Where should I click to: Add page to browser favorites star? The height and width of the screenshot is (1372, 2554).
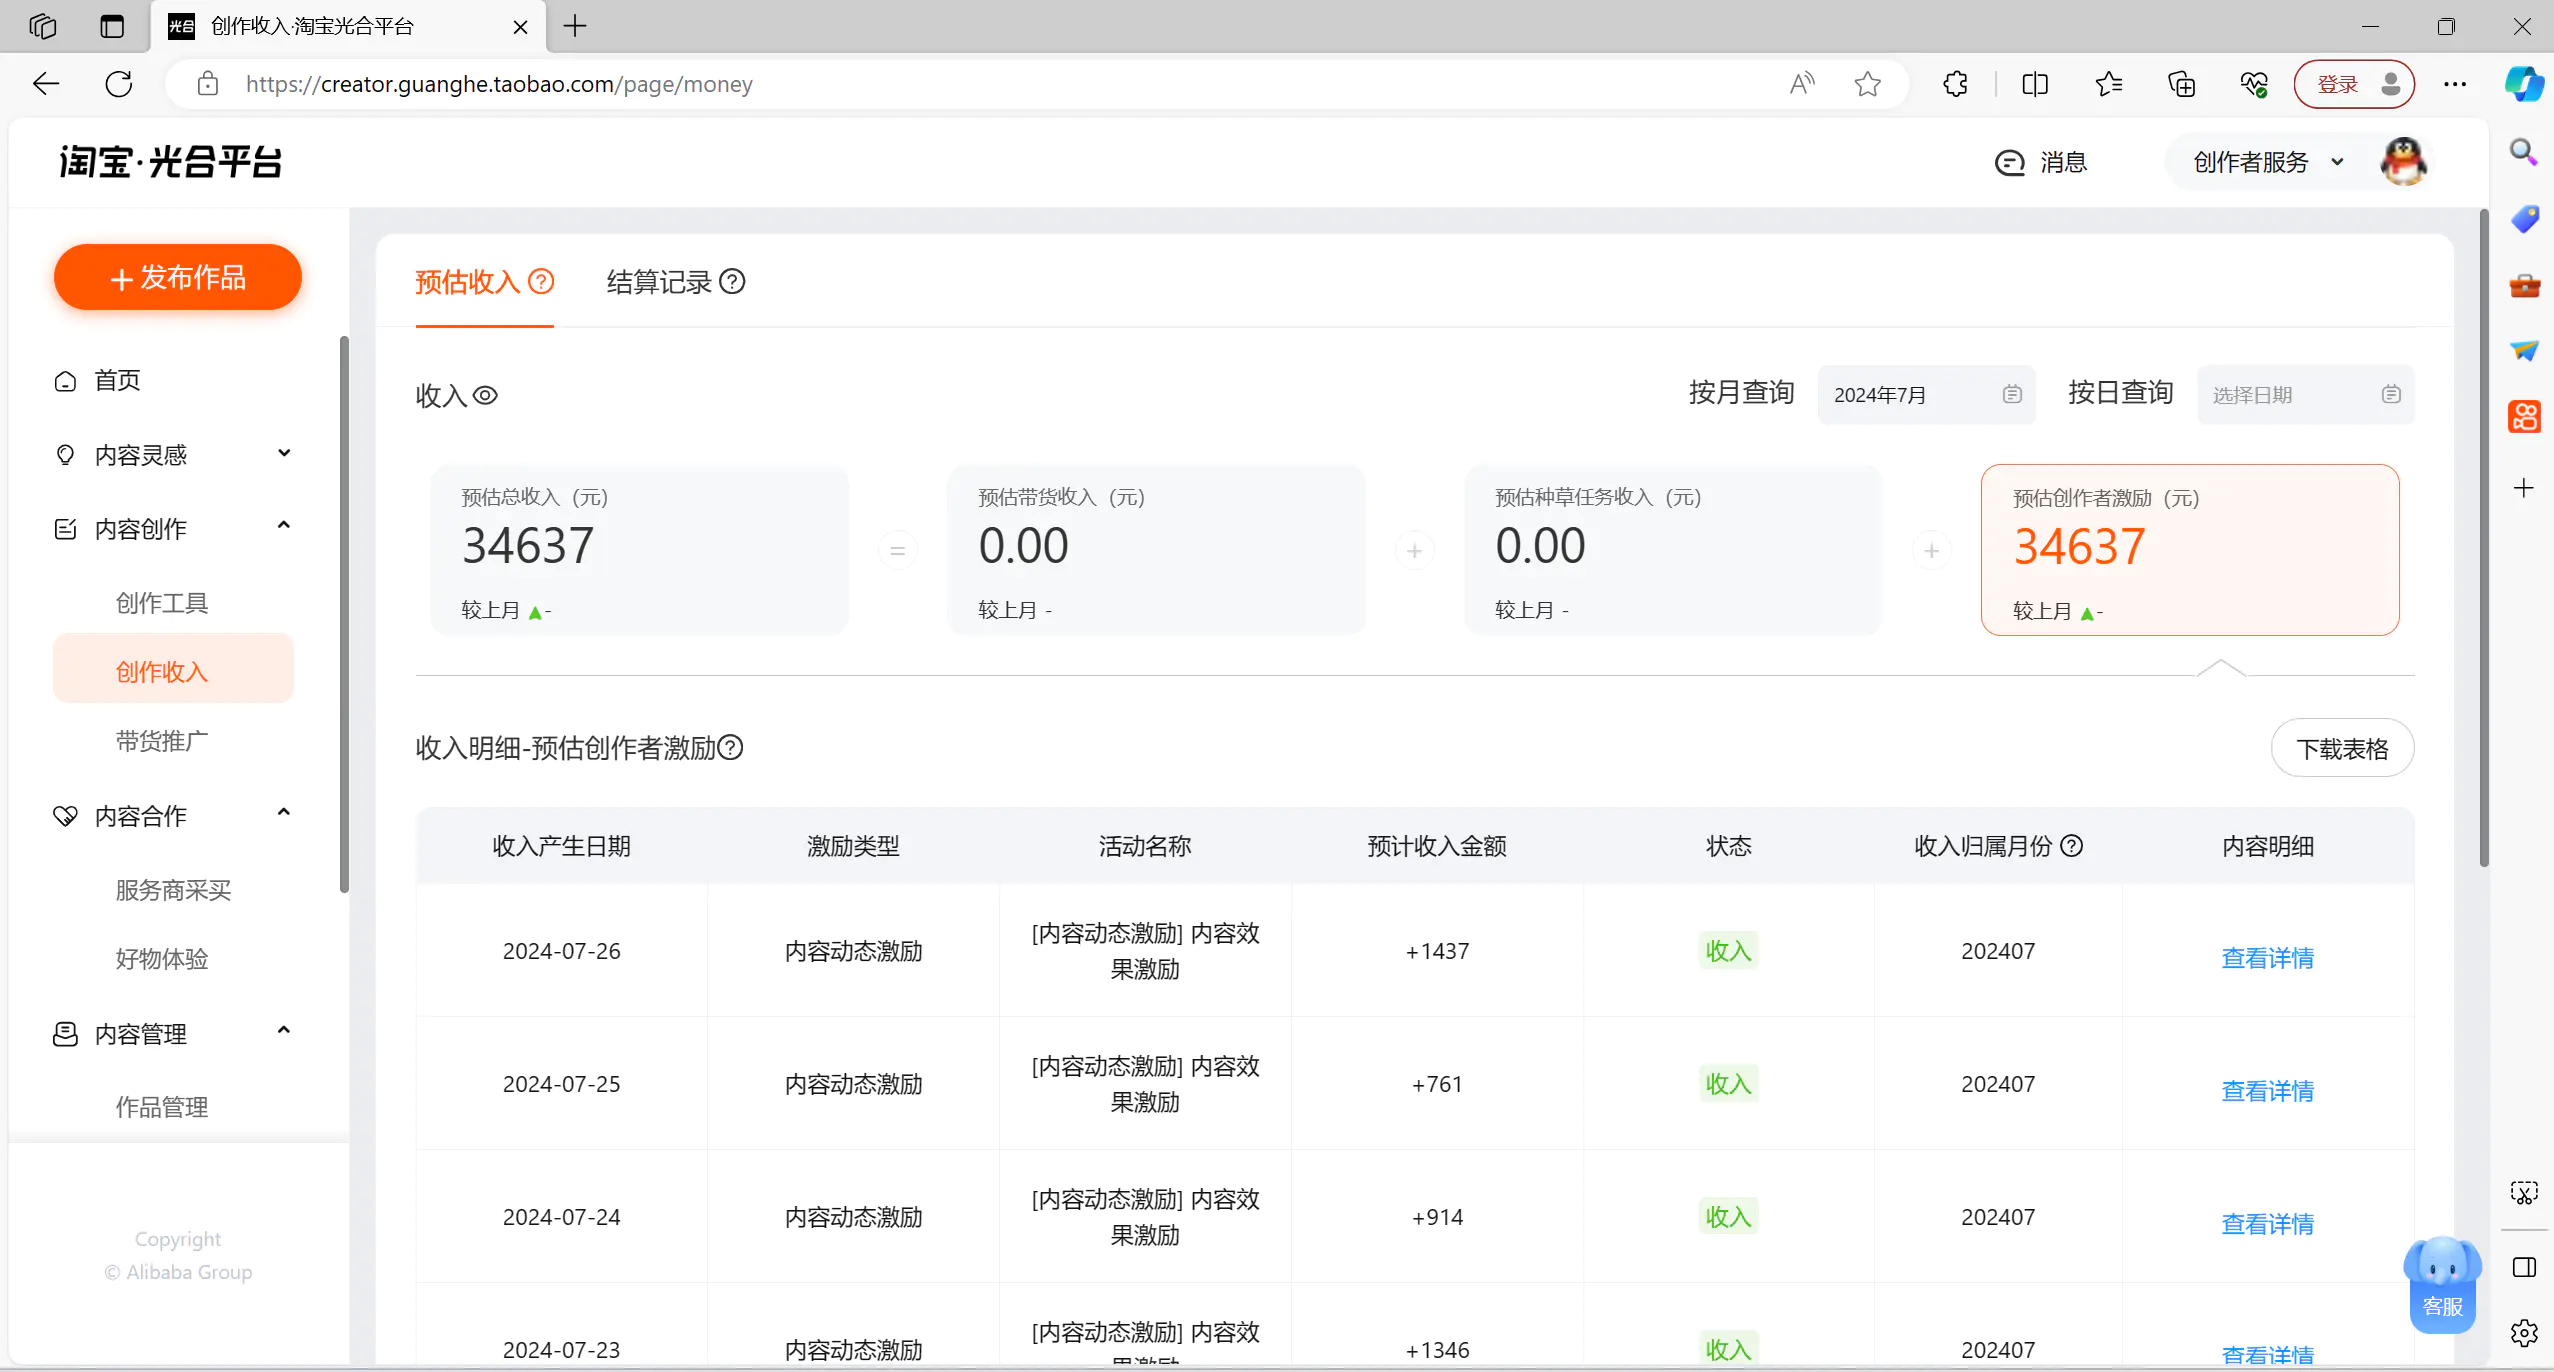[1867, 84]
